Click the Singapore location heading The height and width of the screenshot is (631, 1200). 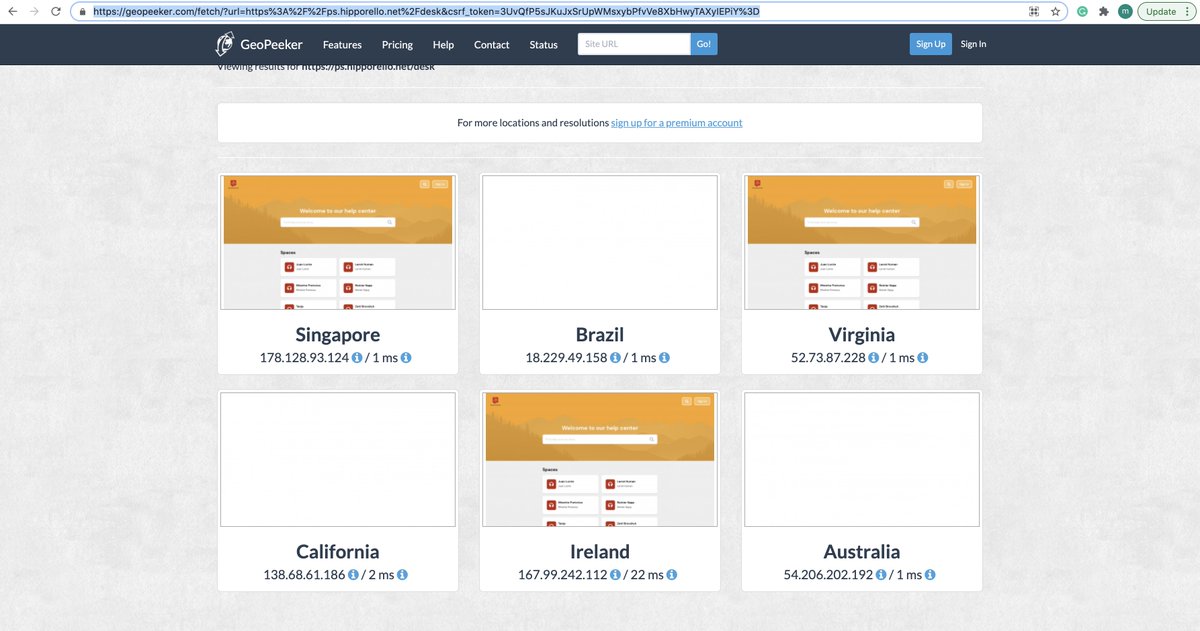[x=338, y=334]
